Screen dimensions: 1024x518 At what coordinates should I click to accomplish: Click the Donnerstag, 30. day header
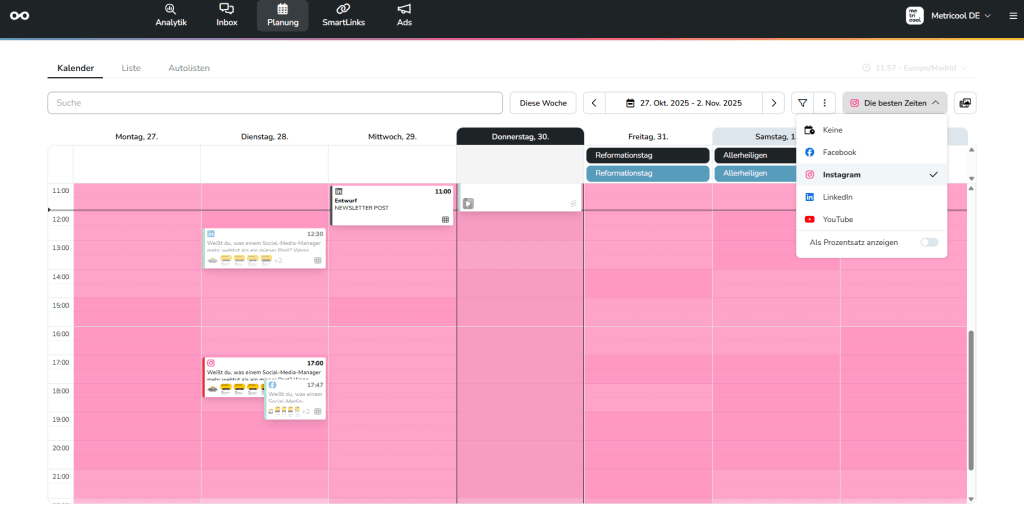coord(520,137)
